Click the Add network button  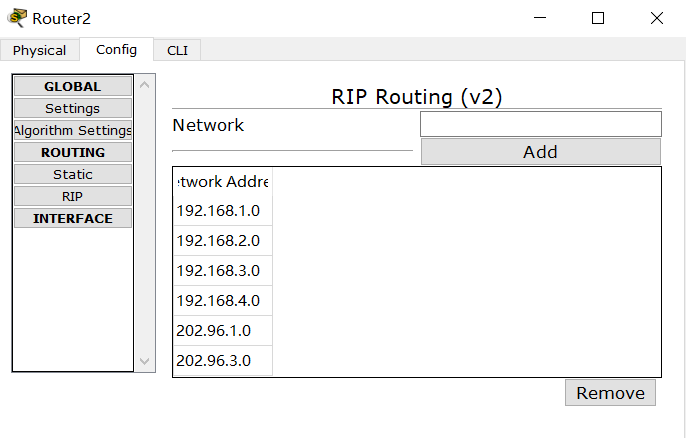point(541,152)
